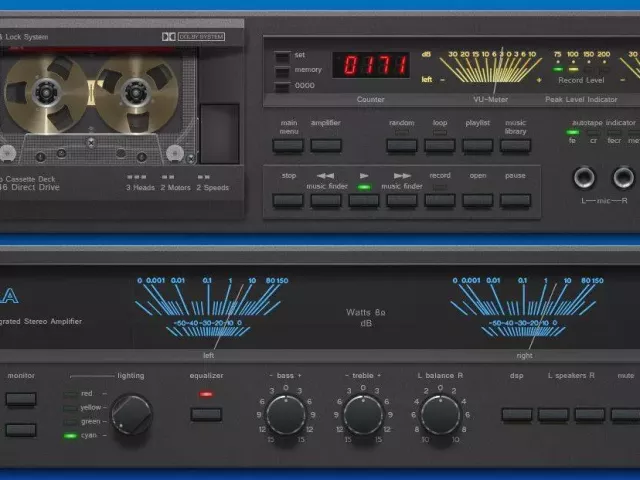Toggle the random playback button
Viewport: 640px width, 480px height.
click(401, 145)
